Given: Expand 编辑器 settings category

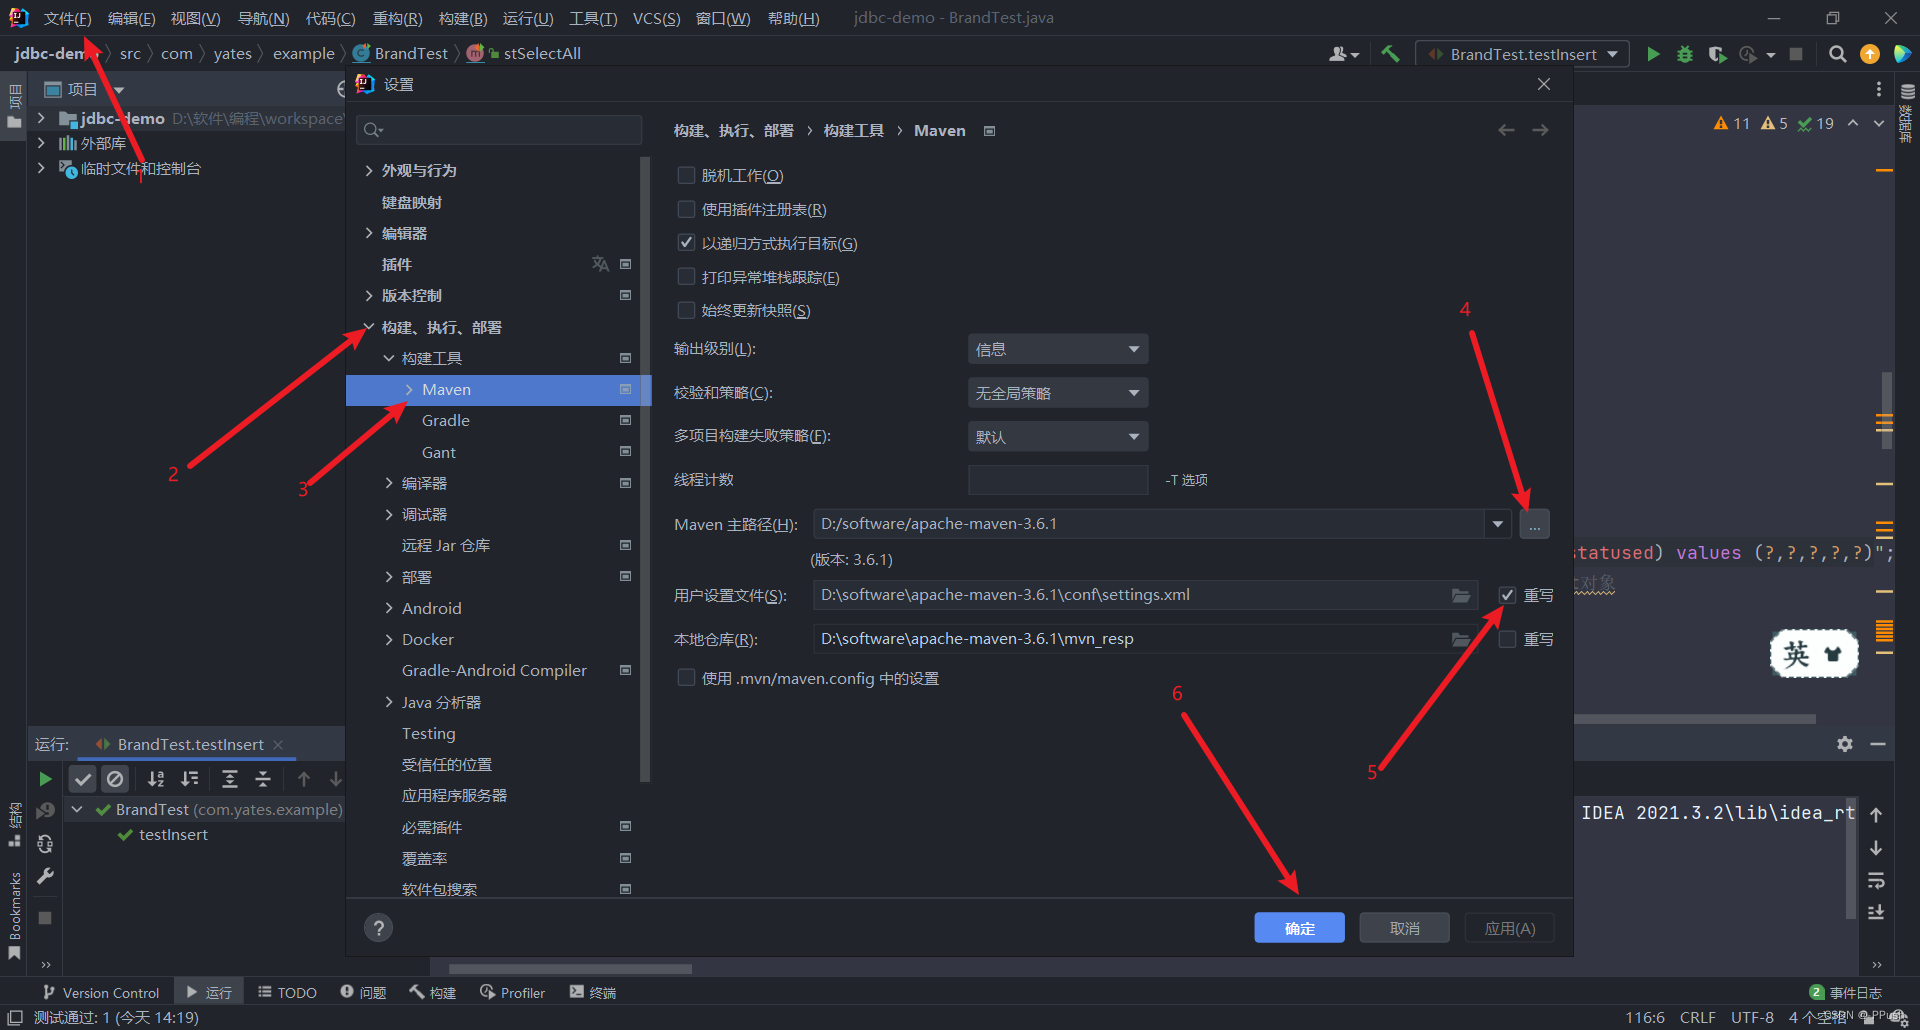Looking at the screenshot, I should (369, 233).
